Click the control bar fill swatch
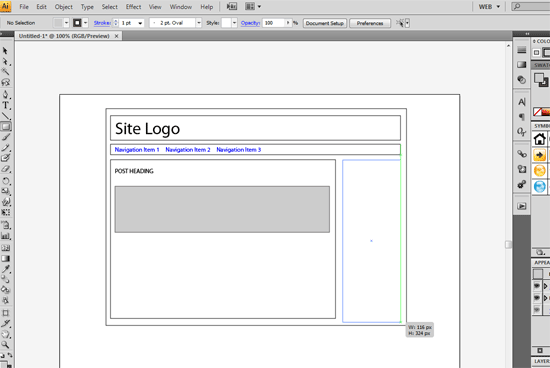This screenshot has width=550, height=368. coord(58,23)
